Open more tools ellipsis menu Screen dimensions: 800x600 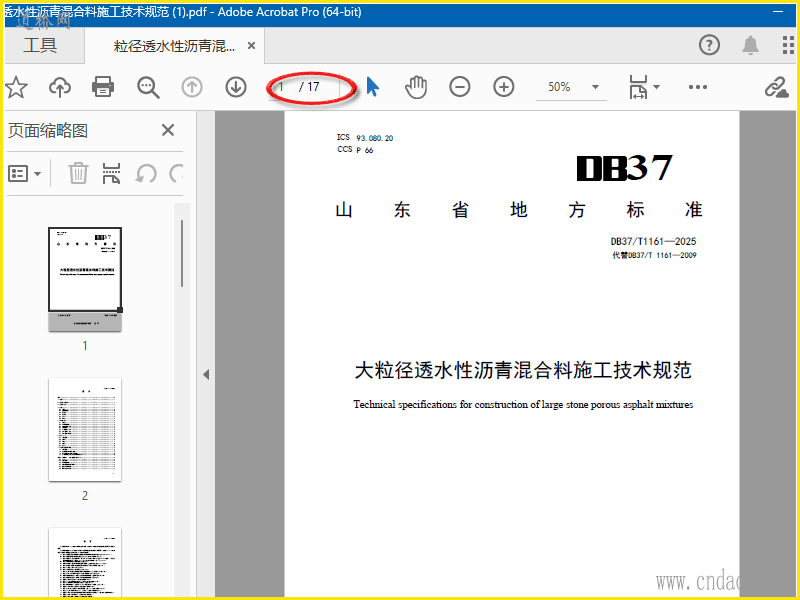[697, 87]
